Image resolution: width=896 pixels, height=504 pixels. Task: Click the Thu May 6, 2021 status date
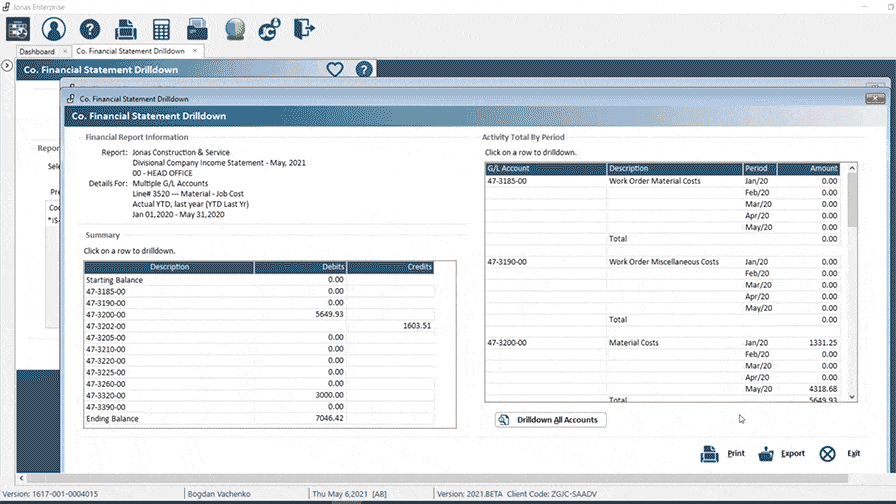[x=349, y=494]
